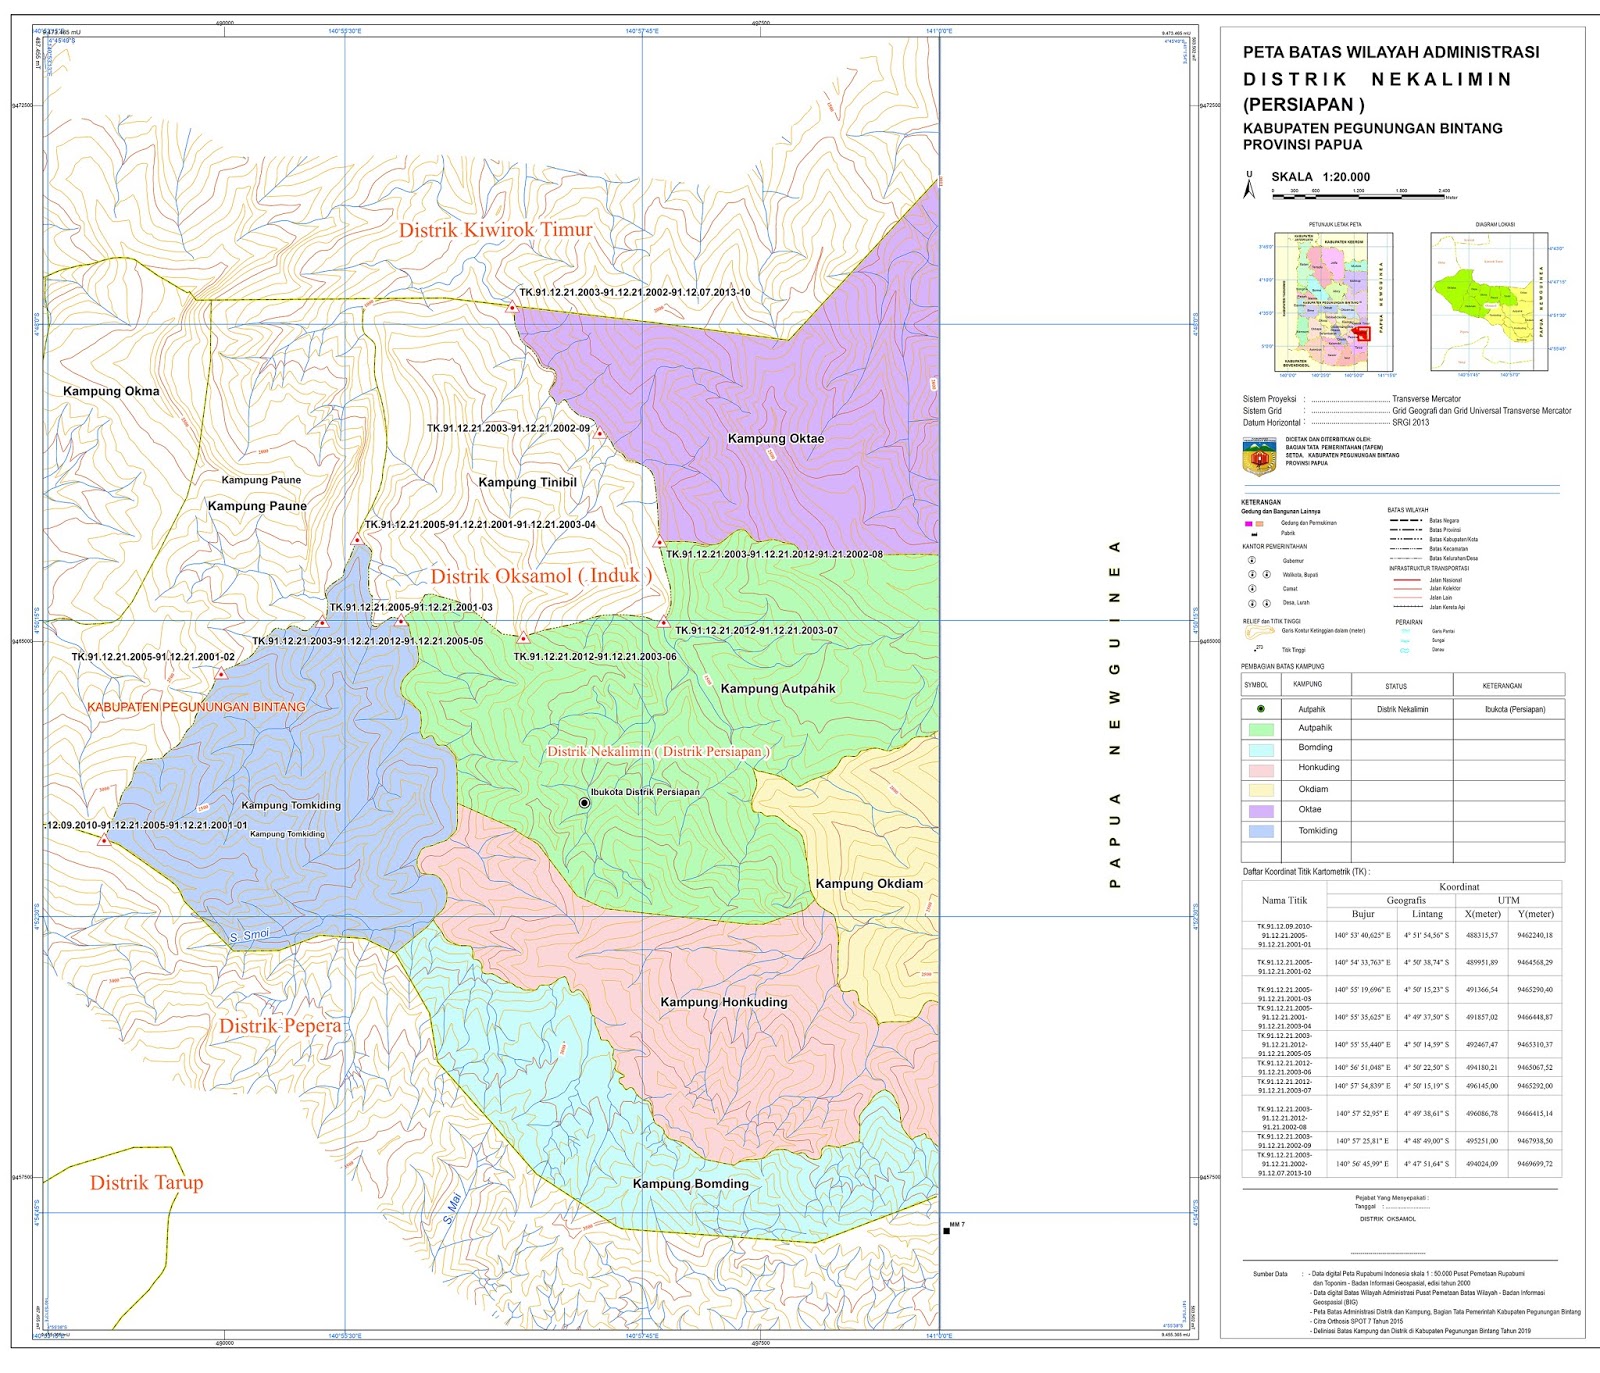Select the triangle marker for TK point 2013-10
The width and height of the screenshot is (1600, 1373).
(512, 308)
